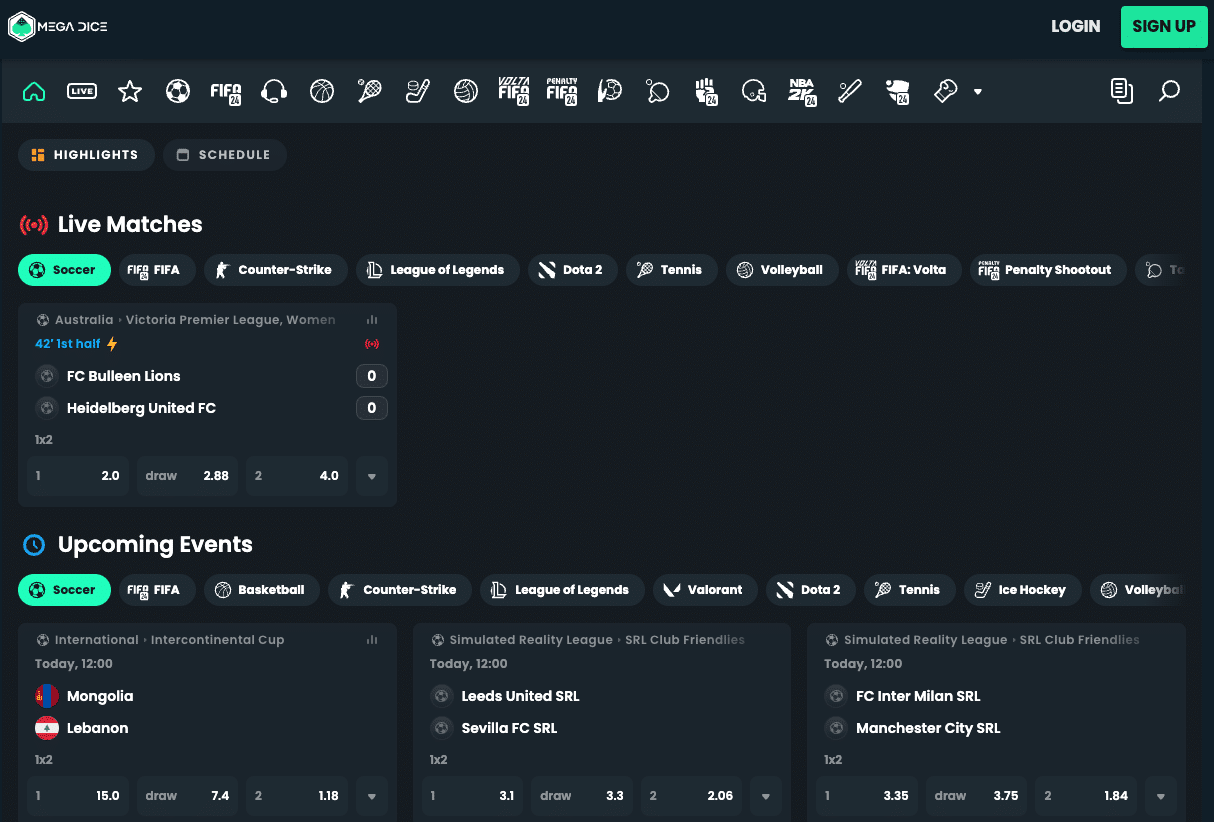Select Soccer under Upcoming Events
This screenshot has height=822, width=1214.
[x=64, y=590]
